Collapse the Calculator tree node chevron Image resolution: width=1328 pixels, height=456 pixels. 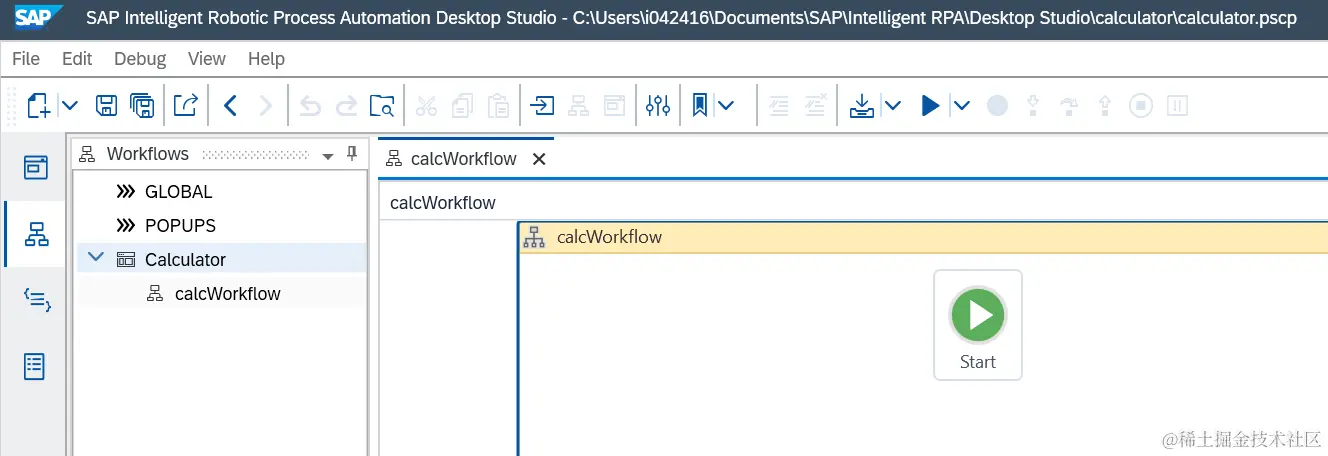[96, 258]
